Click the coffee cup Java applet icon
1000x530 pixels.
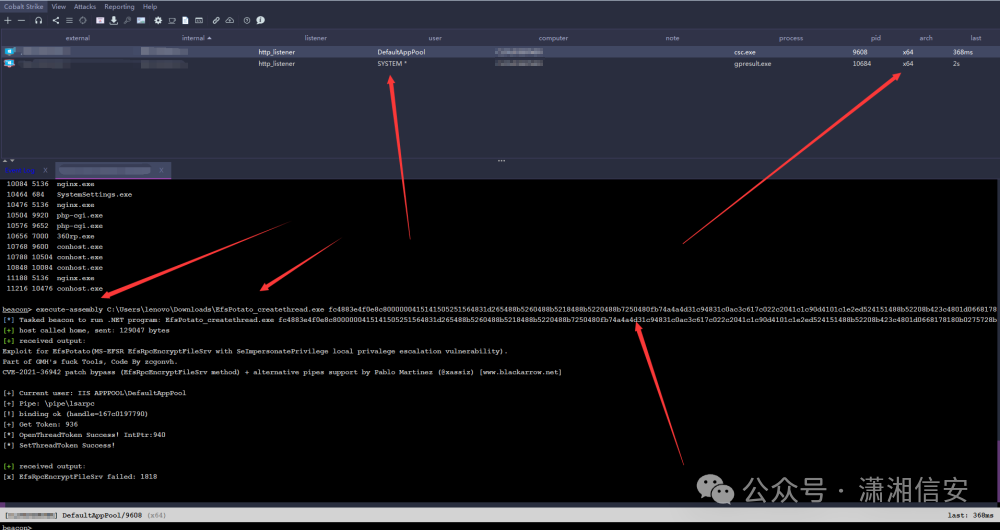pos(172,20)
